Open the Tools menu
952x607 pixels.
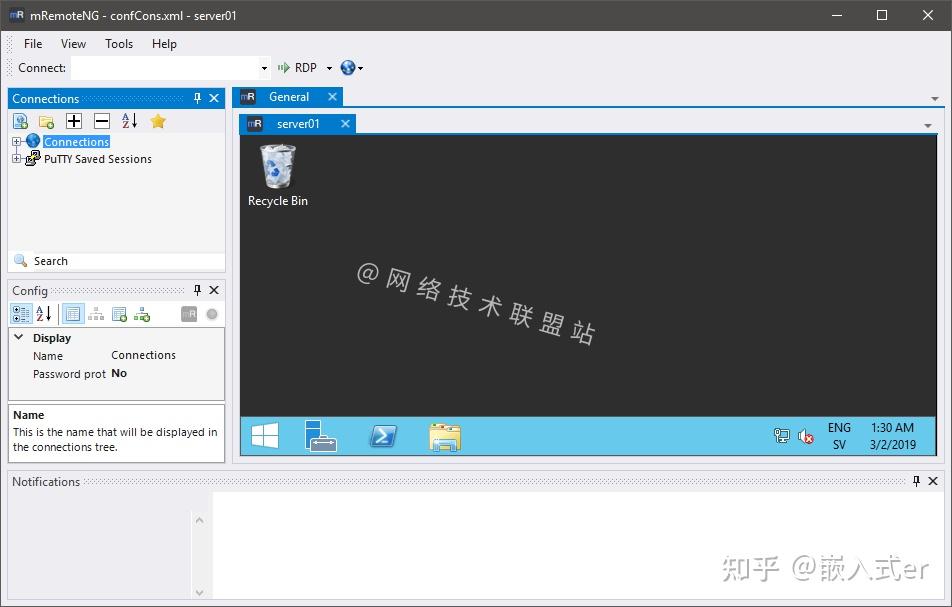click(x=119, y=43)
